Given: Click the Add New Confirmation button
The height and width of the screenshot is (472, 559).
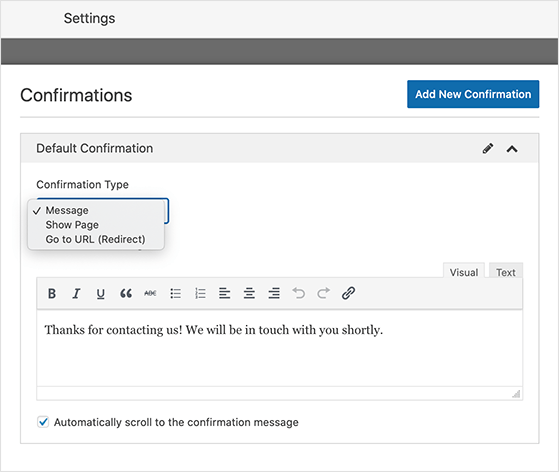Looking at the screenshot, I should 473,94.
